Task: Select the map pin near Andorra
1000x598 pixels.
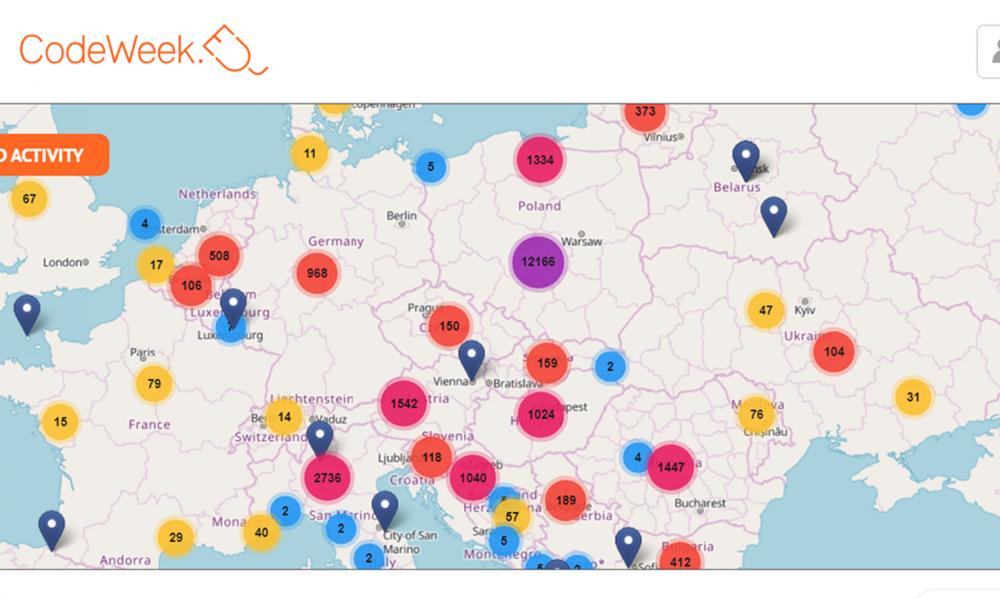Action: tap(51, 529)
